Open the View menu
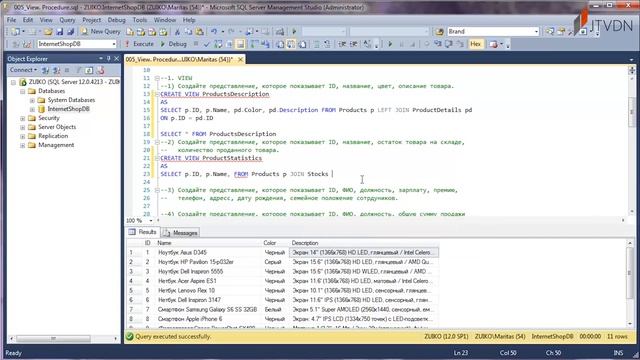 click(x=46, y=20)
